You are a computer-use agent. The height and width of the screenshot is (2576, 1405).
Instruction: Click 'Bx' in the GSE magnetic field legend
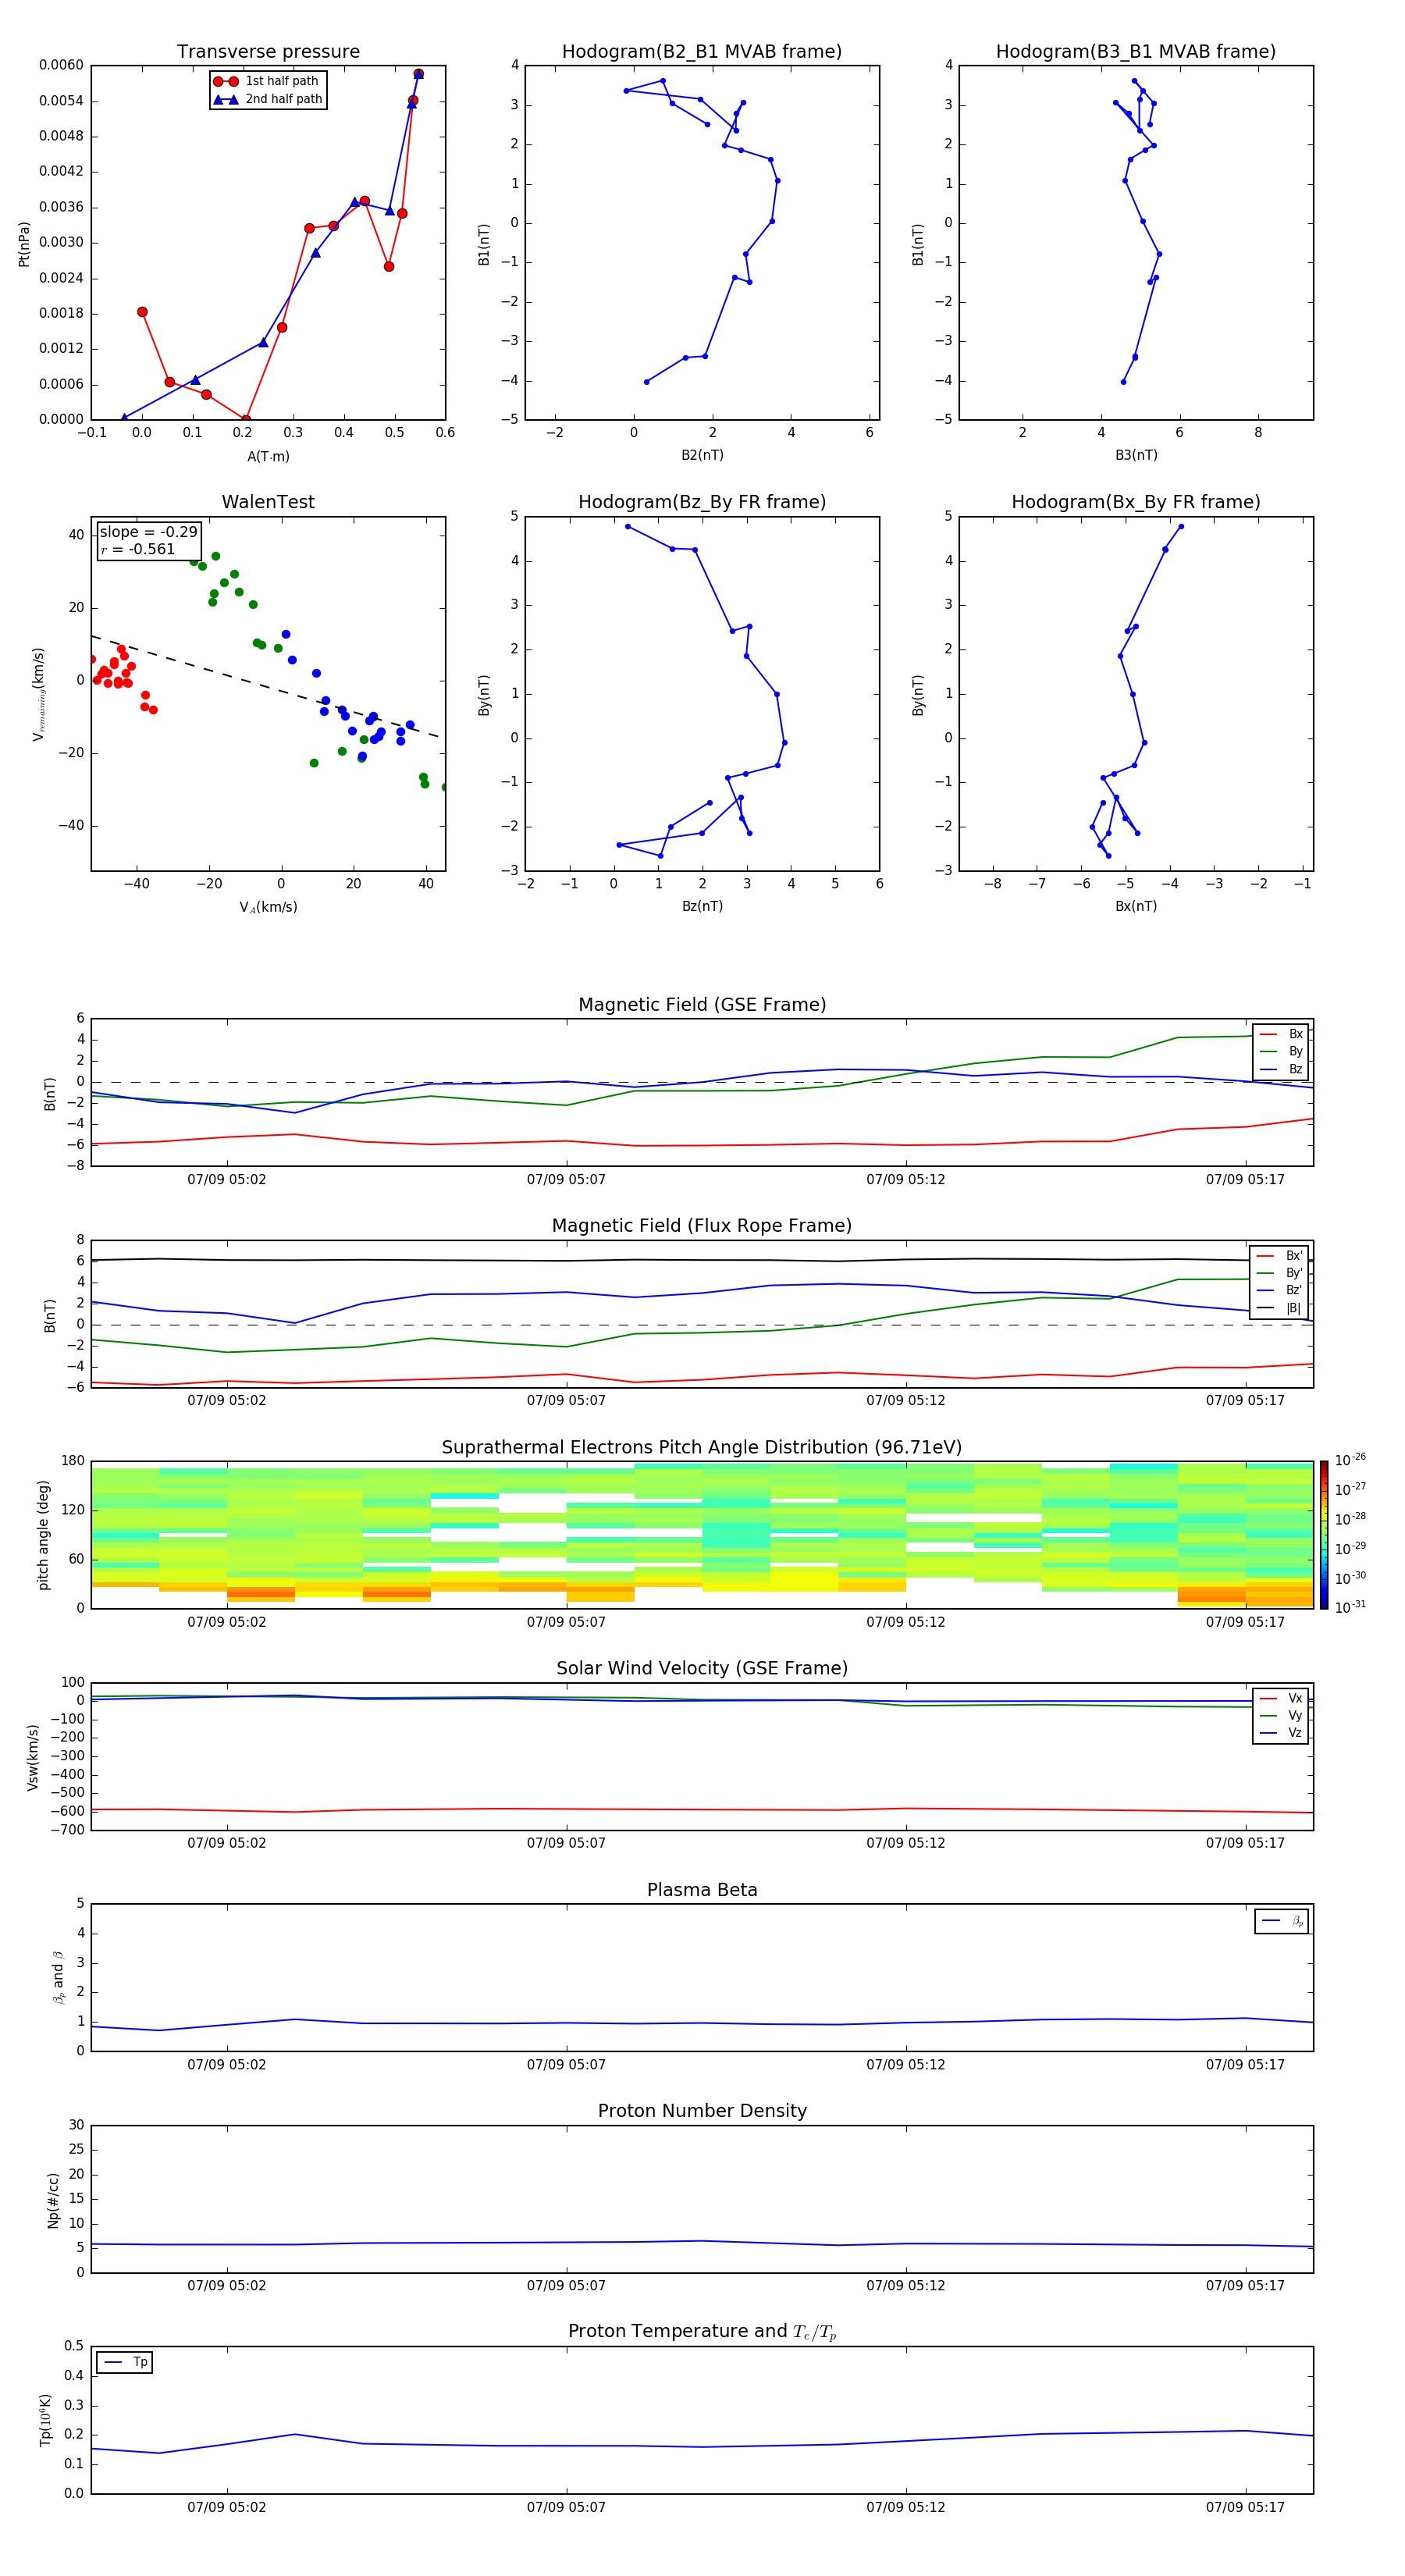1282,1034
